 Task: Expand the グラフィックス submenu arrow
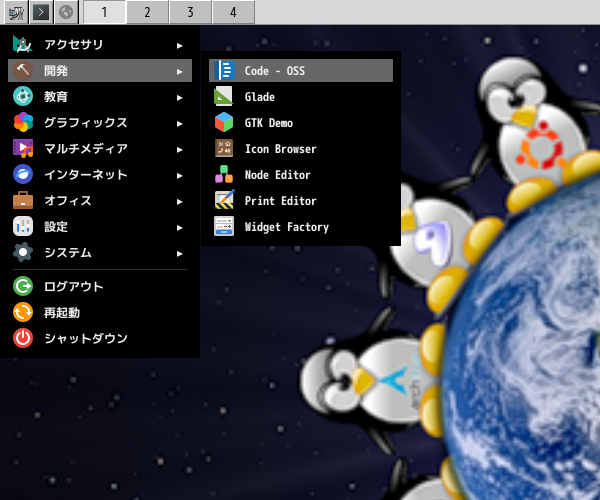179,124
